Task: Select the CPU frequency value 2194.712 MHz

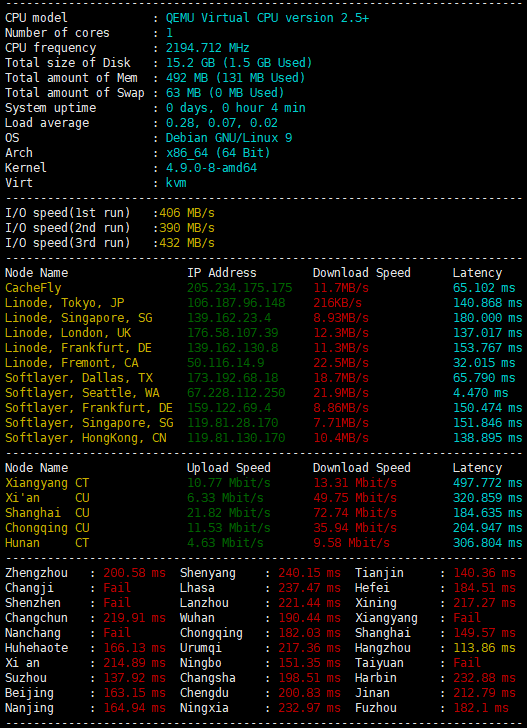Action: click(x=208, y=48)
